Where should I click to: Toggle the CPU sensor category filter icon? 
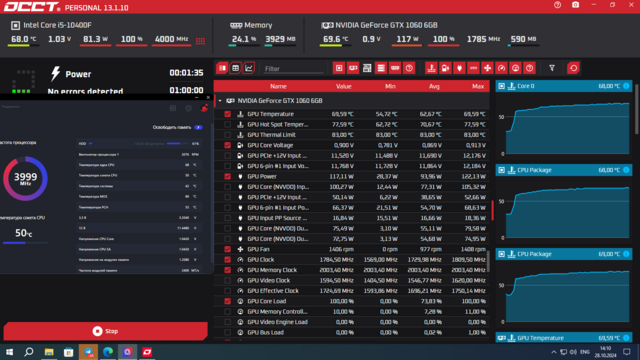(339, 68)
